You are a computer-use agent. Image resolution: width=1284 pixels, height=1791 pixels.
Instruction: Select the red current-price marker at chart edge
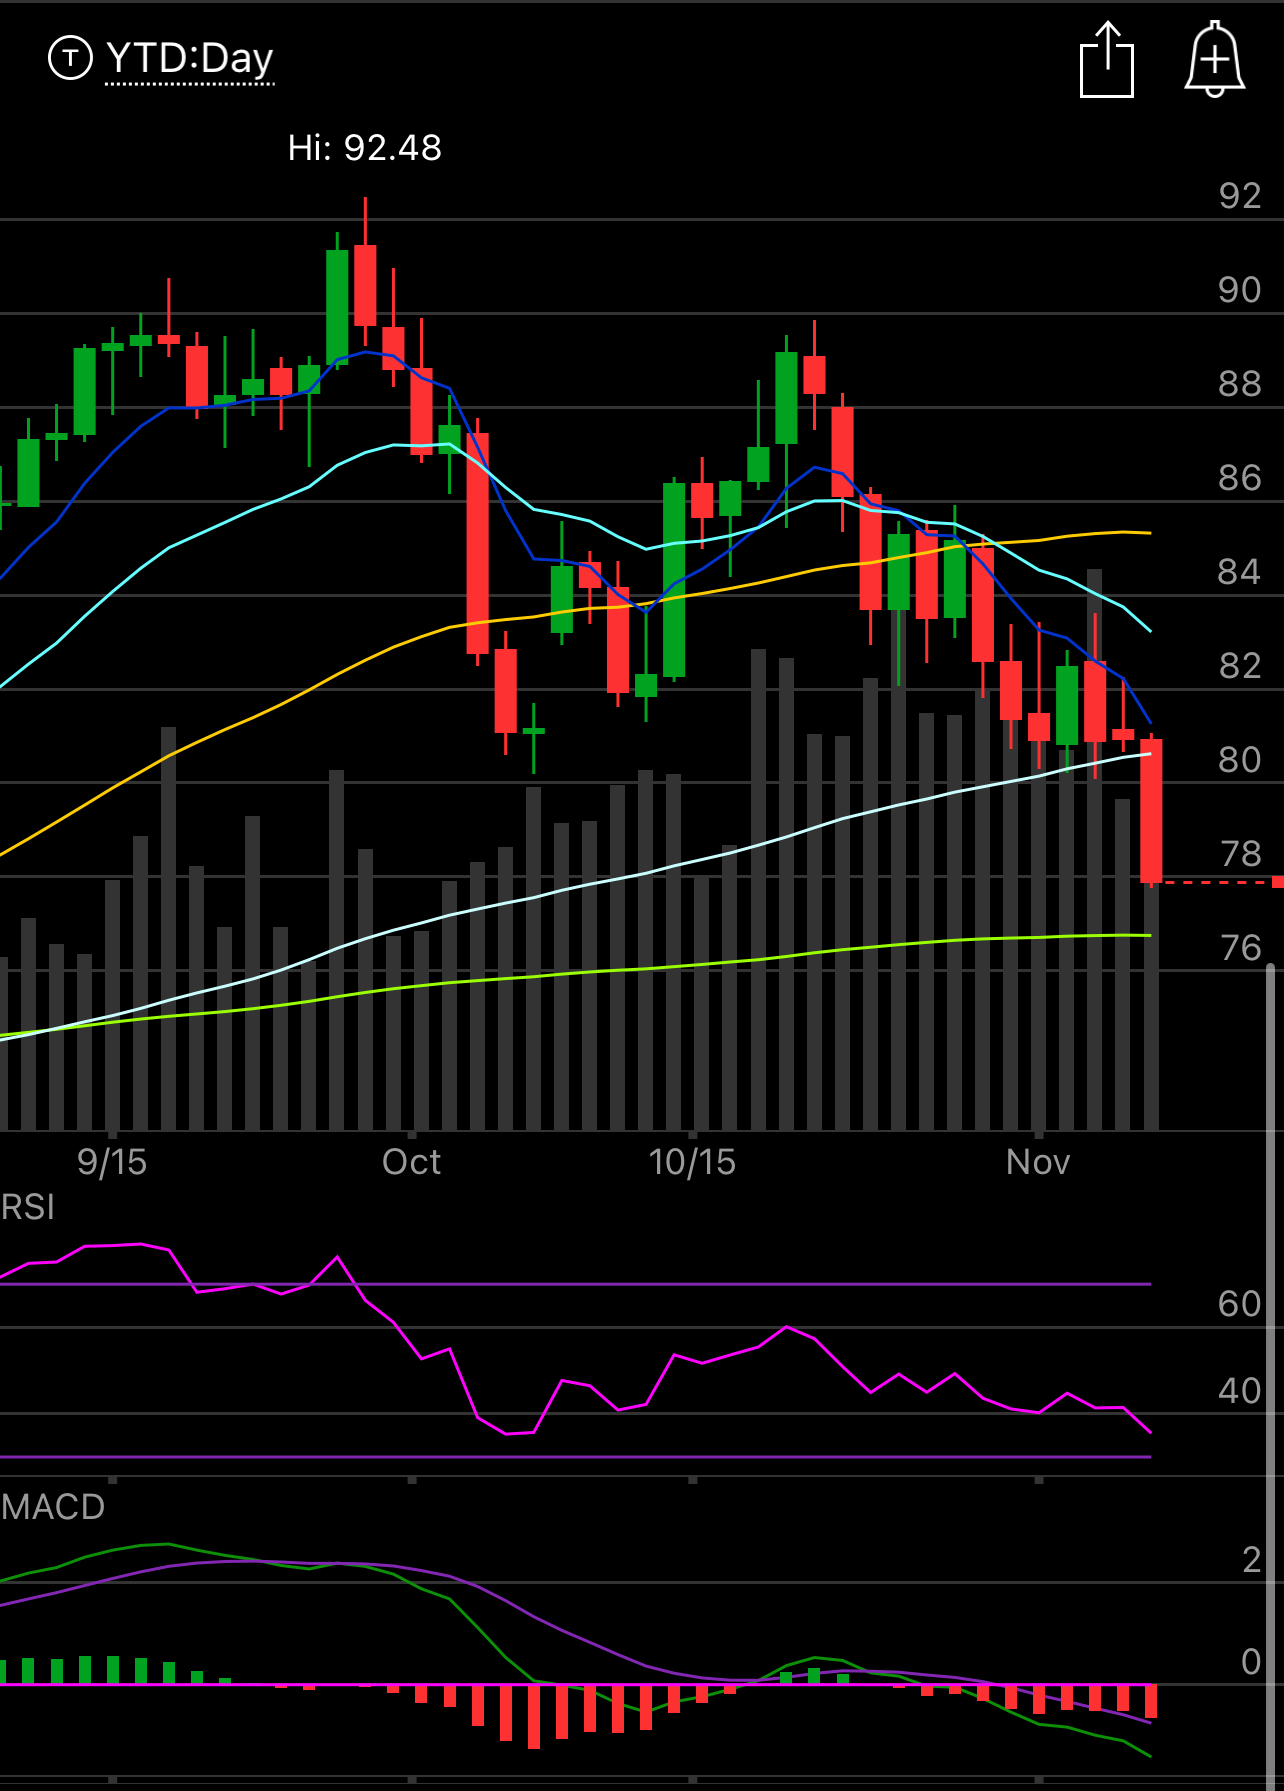(1278, 882)
